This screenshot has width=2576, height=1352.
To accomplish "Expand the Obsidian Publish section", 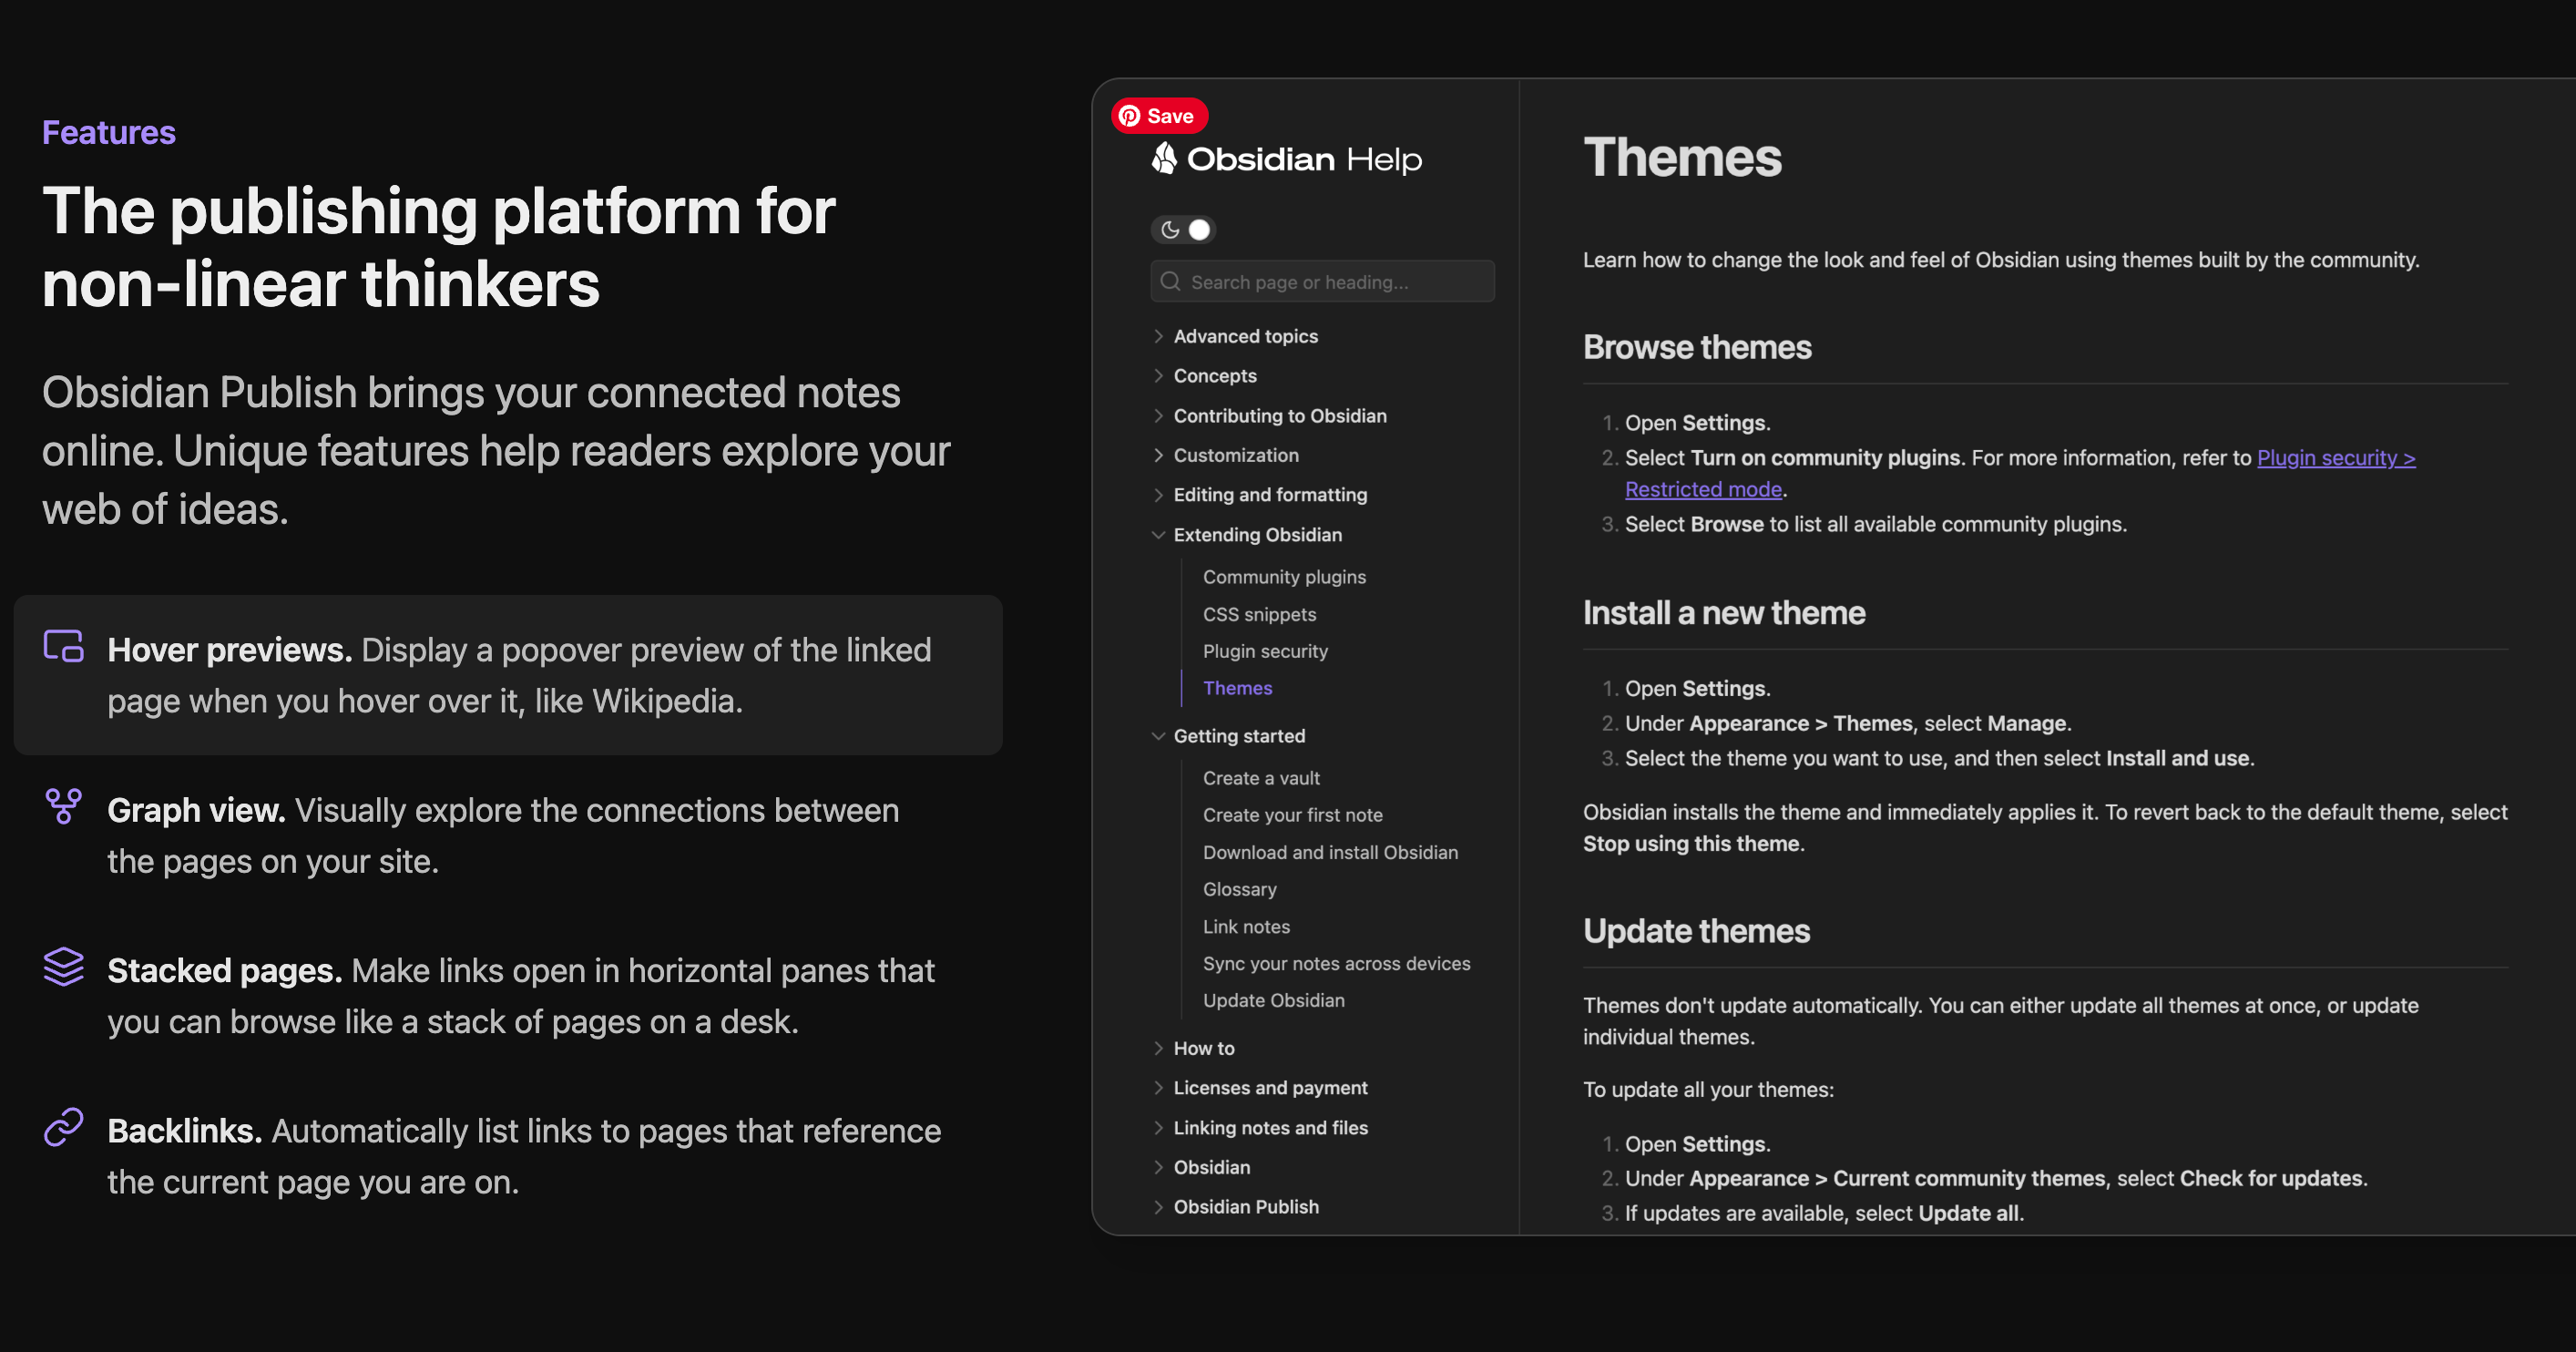I will [1236, 1207].
